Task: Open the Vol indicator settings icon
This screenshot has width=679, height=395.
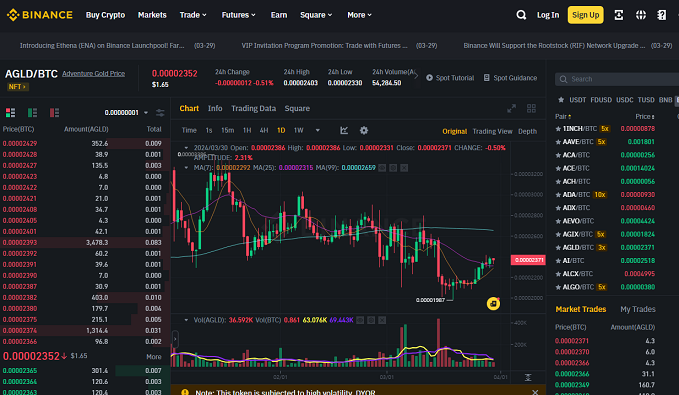Action: coord(371,320)
